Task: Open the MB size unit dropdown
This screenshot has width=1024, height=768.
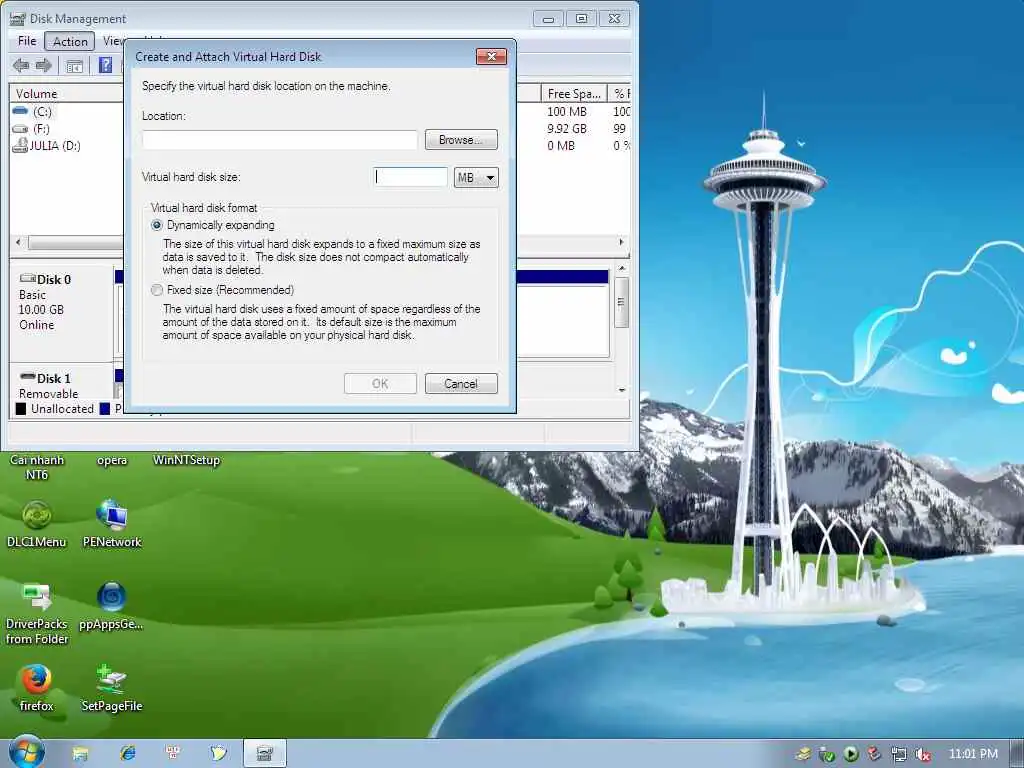Action: tap(476, 178)
